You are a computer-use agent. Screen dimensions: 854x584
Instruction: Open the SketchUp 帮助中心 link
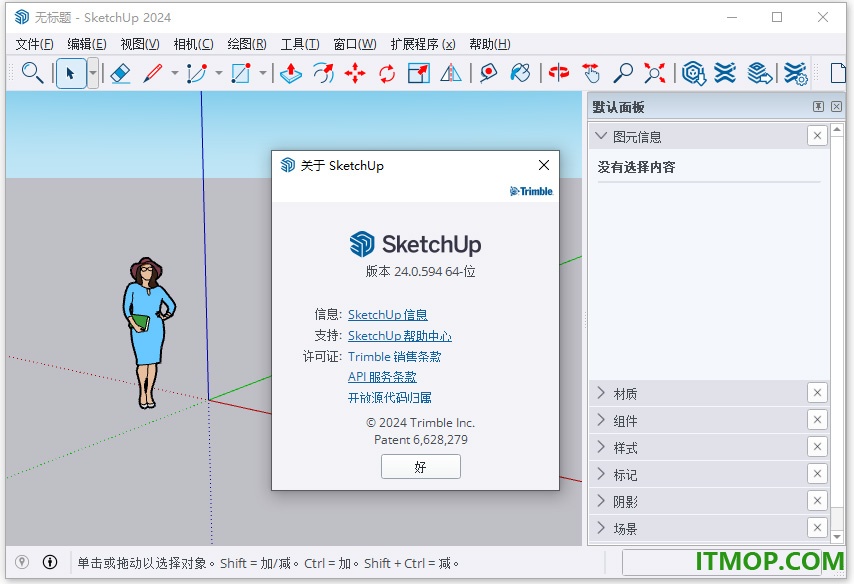pos(400,336)
